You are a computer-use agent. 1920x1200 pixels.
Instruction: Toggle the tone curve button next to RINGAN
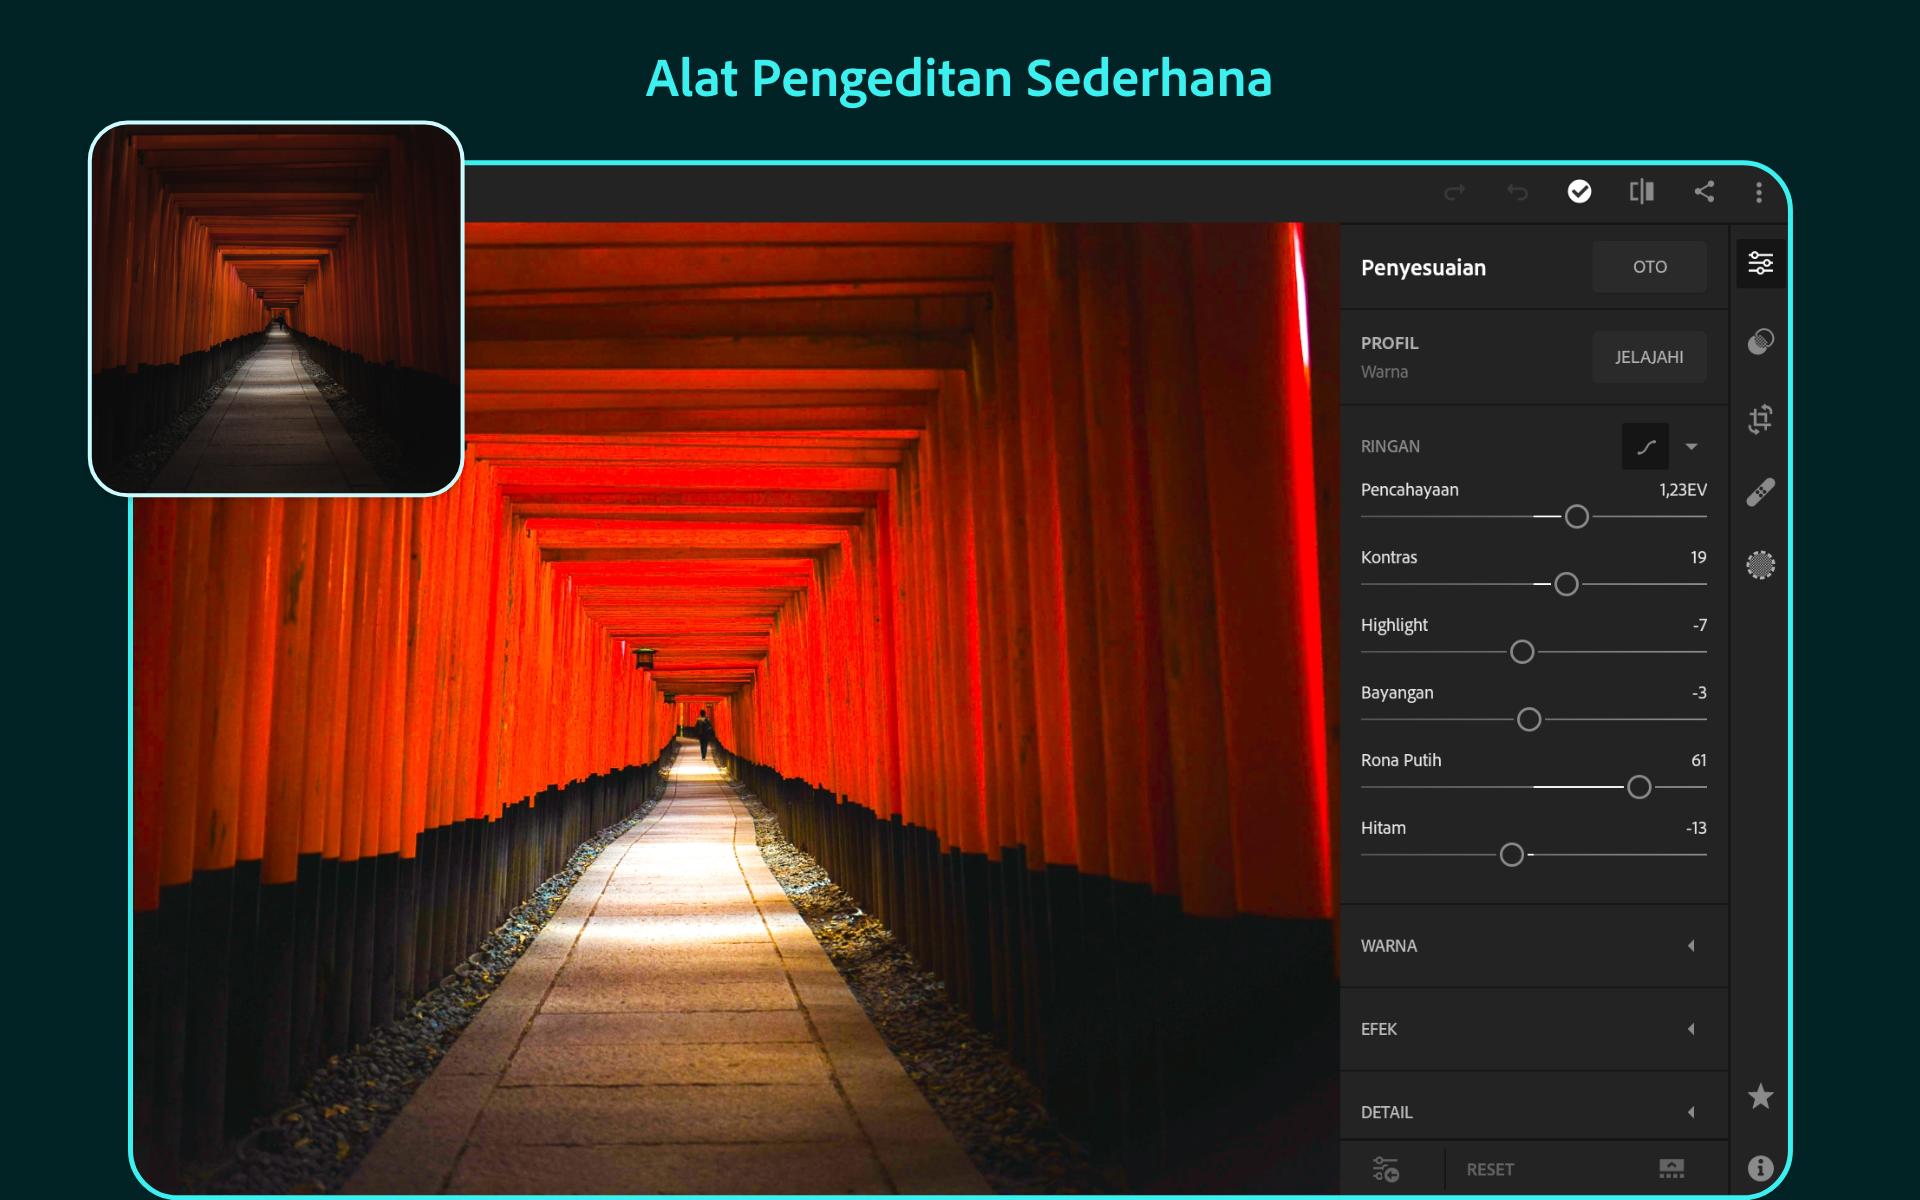coord(1644,446)
